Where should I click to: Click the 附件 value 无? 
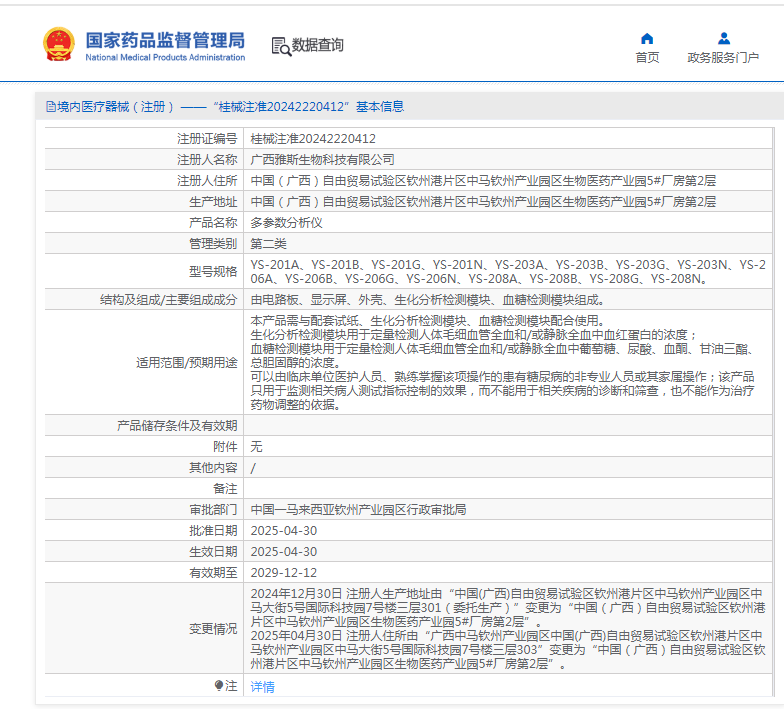[x=256, y=446]
